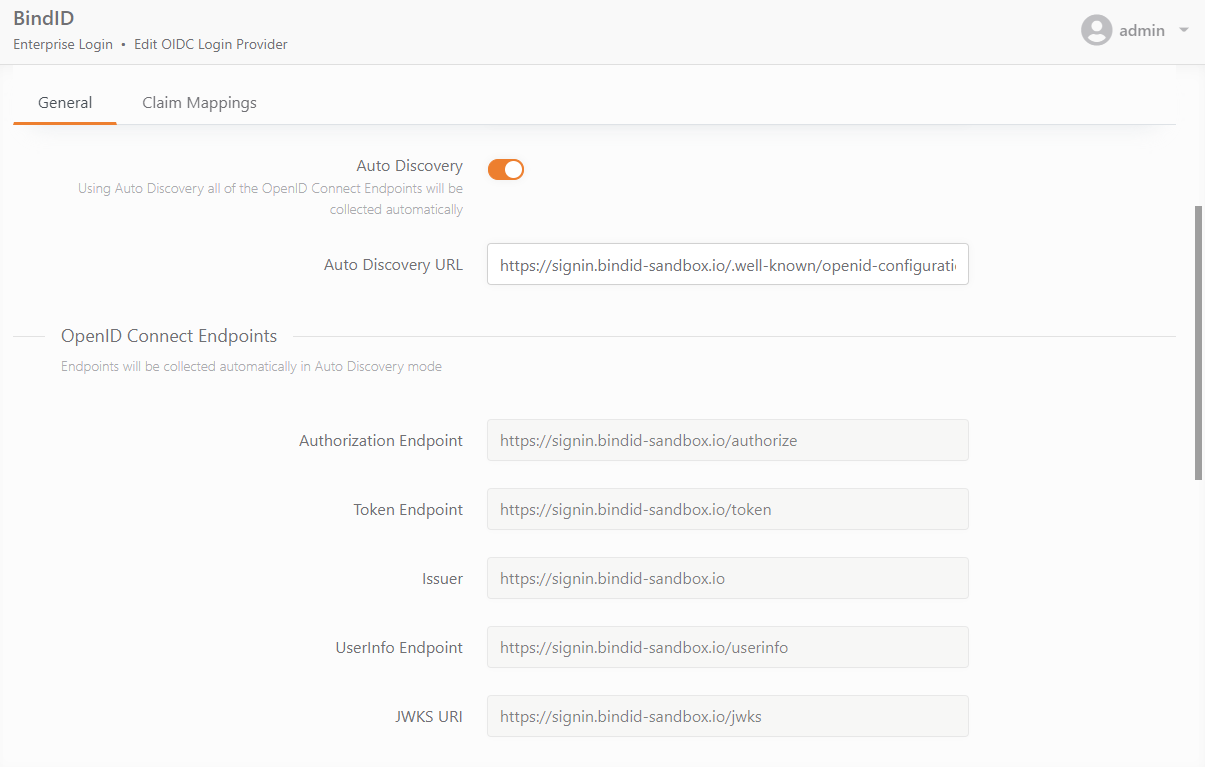1205x767 pixels.
Task: Click the Issuer label
Action: pos(442,578)
